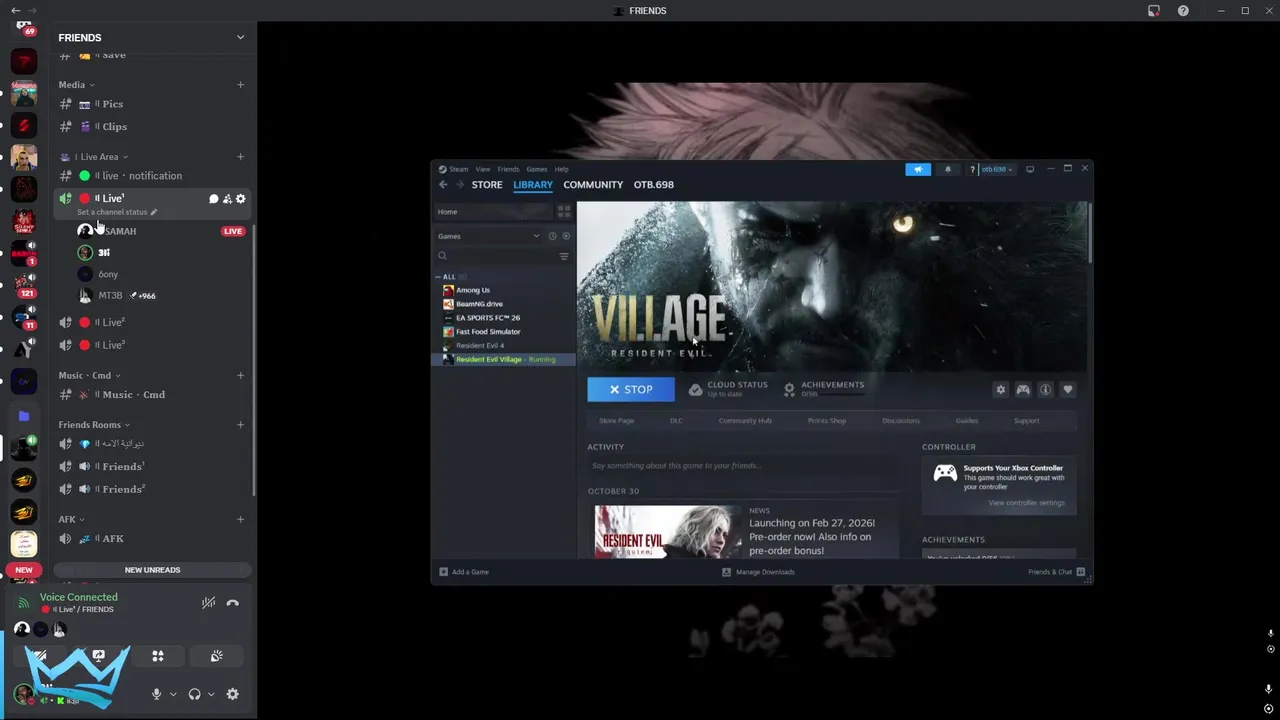Open the Games filter dropdown in Steam
The height and width of the screenshot is (720, 1280).
coord(489,236)
